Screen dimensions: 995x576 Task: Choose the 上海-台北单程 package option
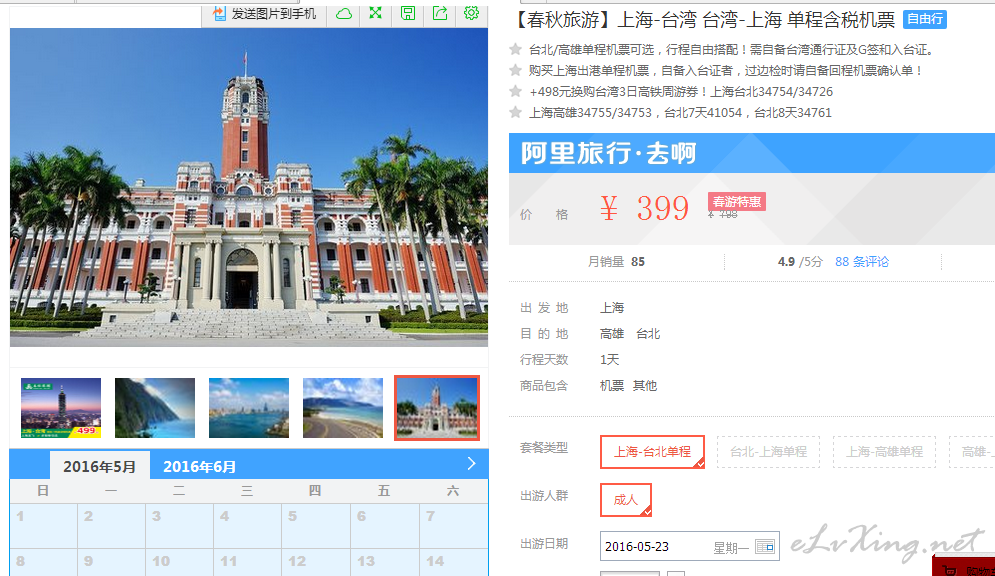[652, 452]
